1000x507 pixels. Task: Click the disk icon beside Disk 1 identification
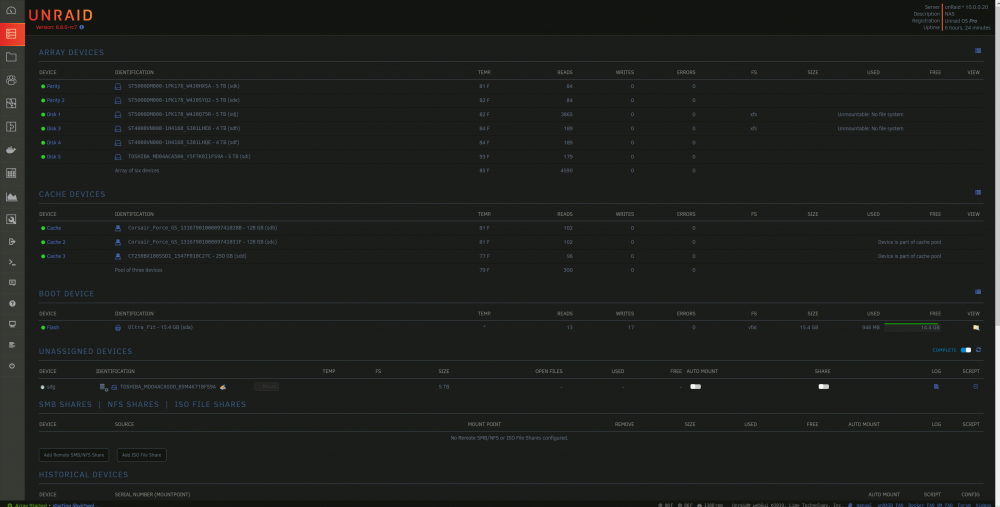[117, 114]
